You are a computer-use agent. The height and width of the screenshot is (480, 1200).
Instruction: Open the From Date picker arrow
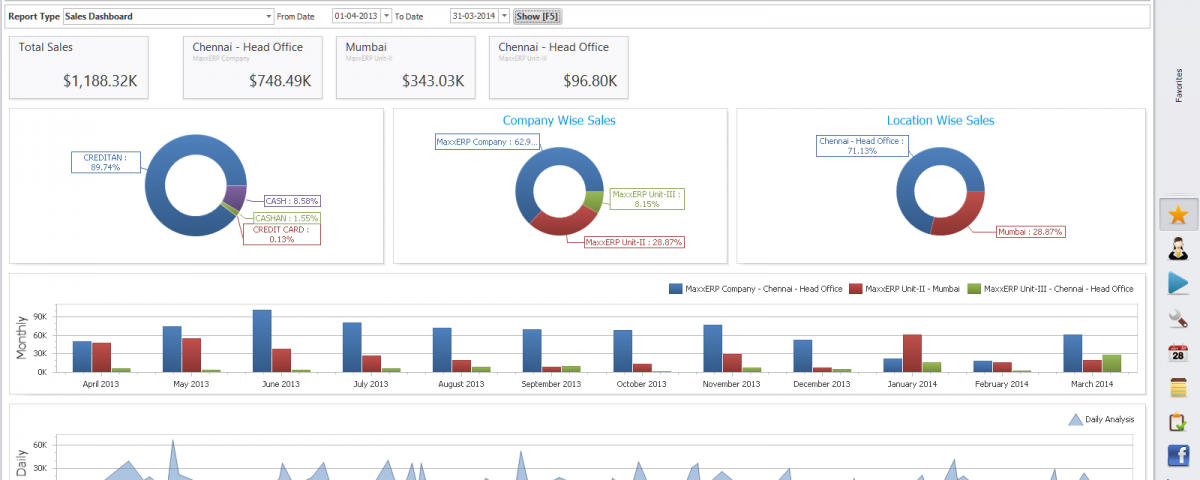pos(387,16)
